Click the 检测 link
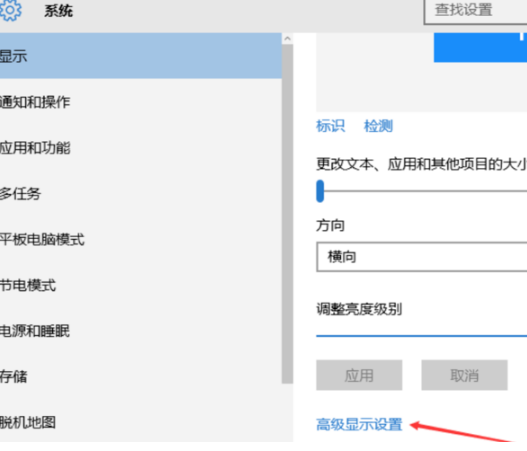The width and height of the screenshot is (527, 451). pyautogui.click(x=378, y=126)
